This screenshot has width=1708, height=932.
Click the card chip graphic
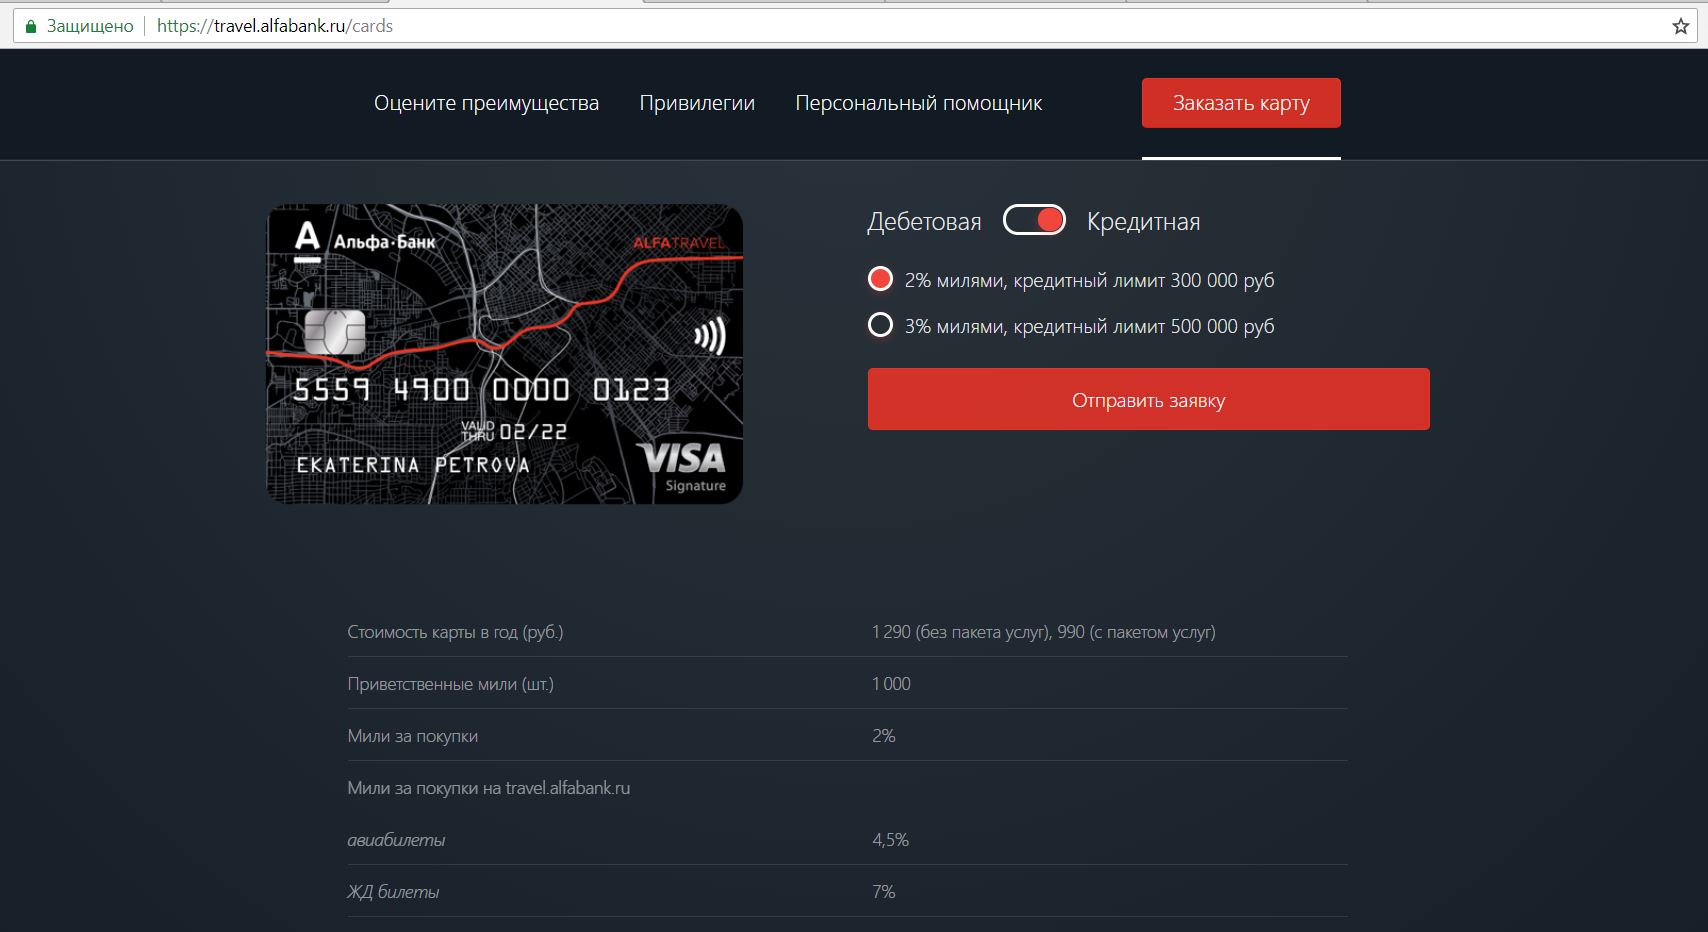(333, 332)
